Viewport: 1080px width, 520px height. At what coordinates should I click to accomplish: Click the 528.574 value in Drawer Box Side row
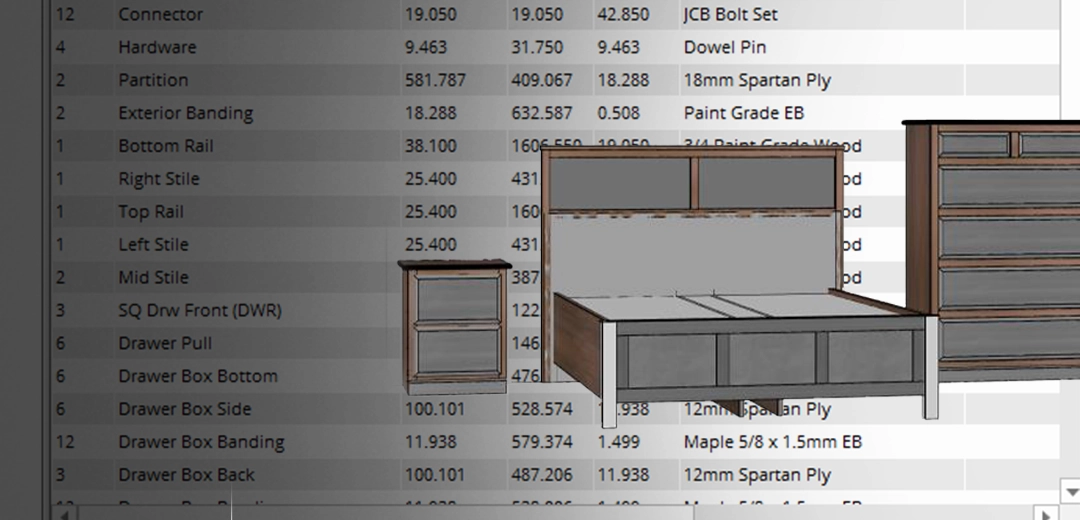(x=541, y=409)
